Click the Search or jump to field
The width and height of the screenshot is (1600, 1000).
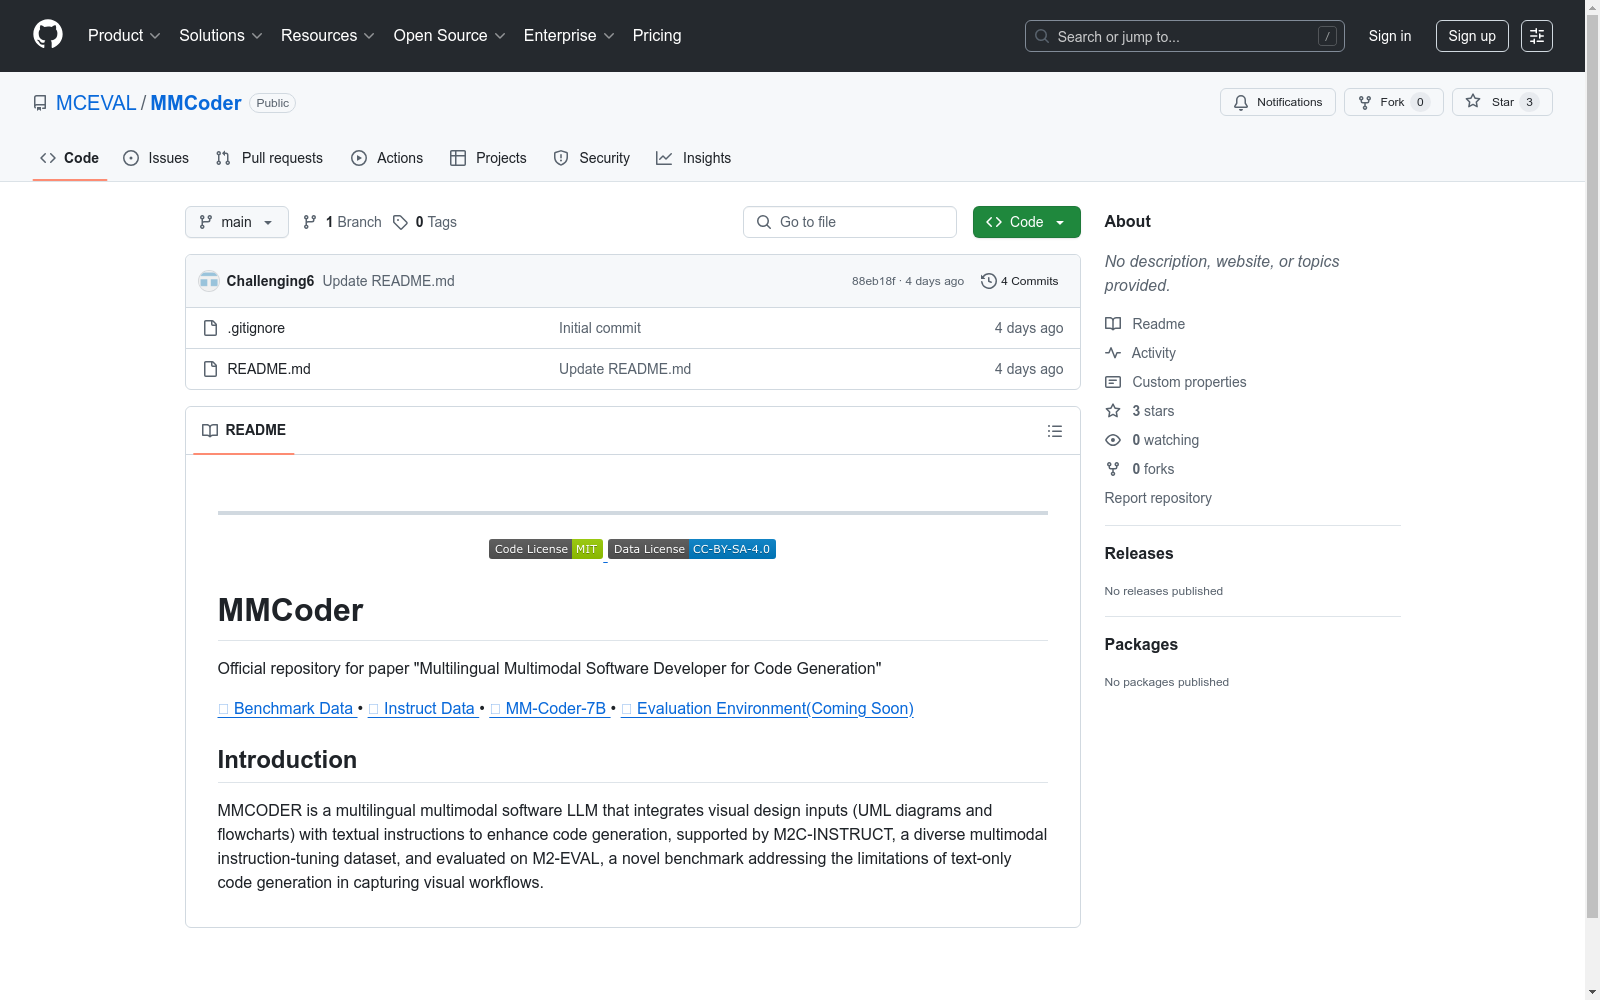1185,36
